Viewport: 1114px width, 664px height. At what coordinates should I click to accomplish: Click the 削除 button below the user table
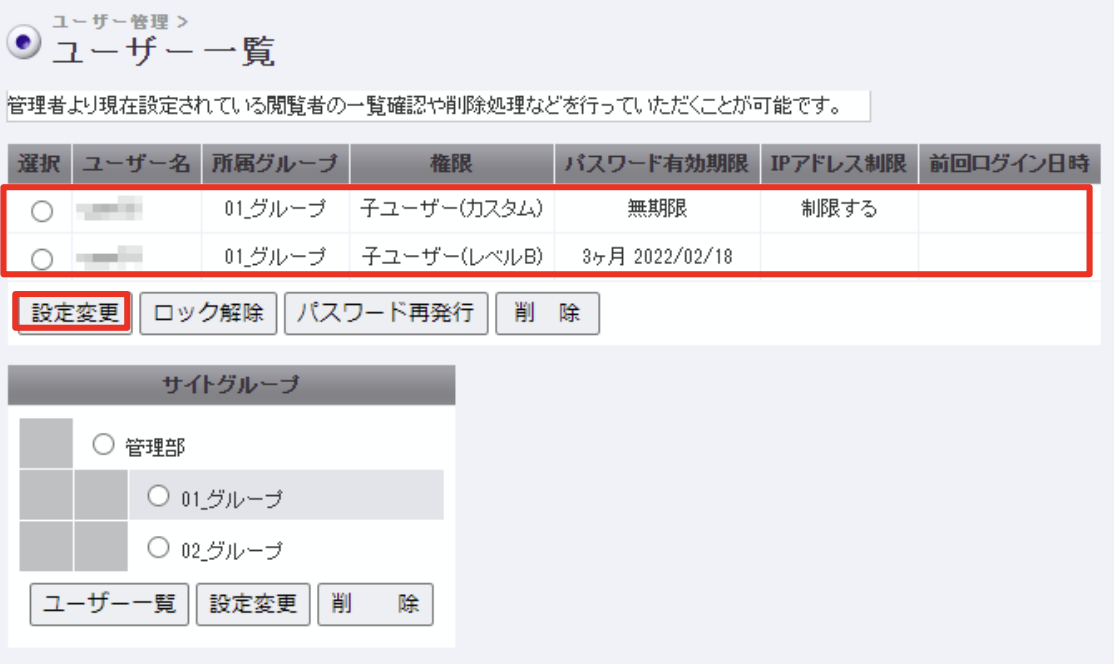point(547,313)
